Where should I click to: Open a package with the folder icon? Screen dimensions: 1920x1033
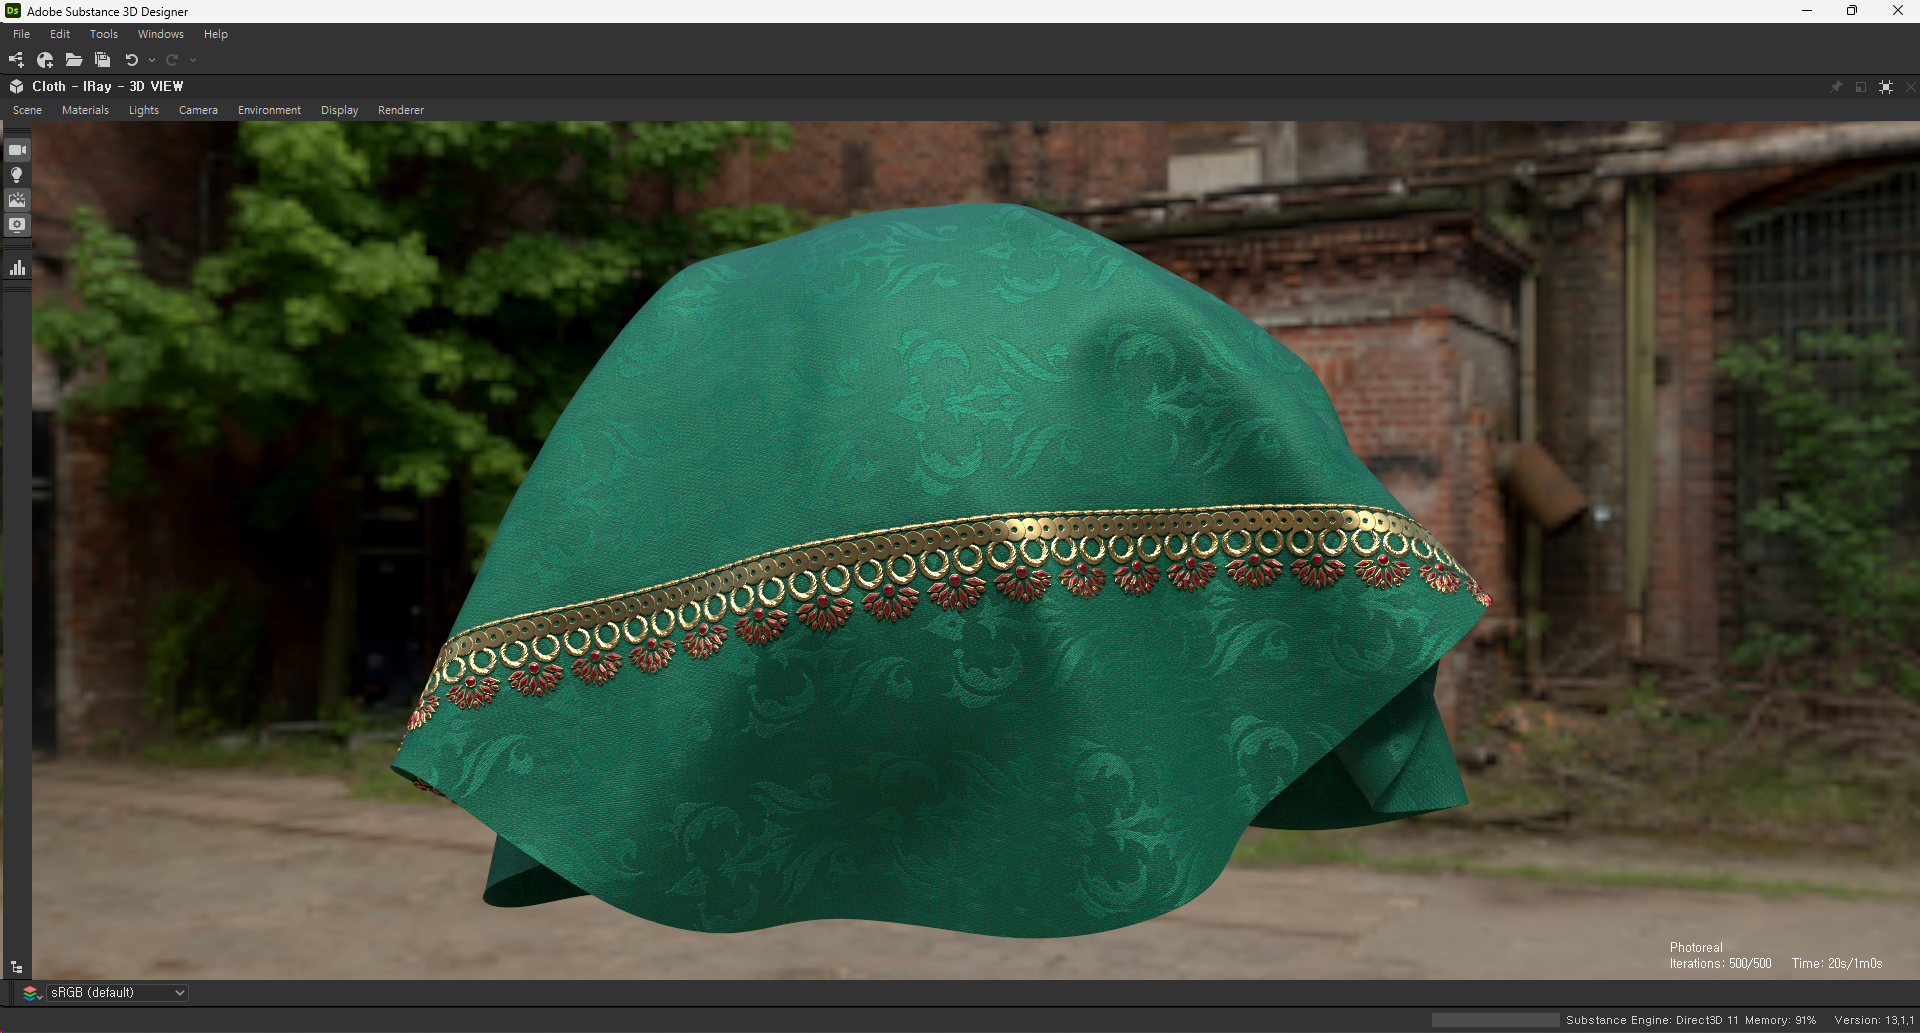click(x=74, y=60)
